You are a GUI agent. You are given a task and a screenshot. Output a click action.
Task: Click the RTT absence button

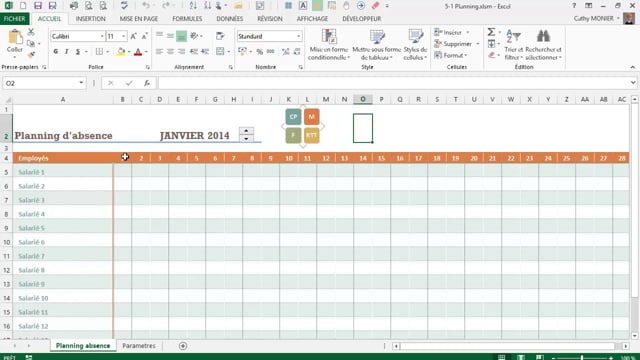pos(311,135)
